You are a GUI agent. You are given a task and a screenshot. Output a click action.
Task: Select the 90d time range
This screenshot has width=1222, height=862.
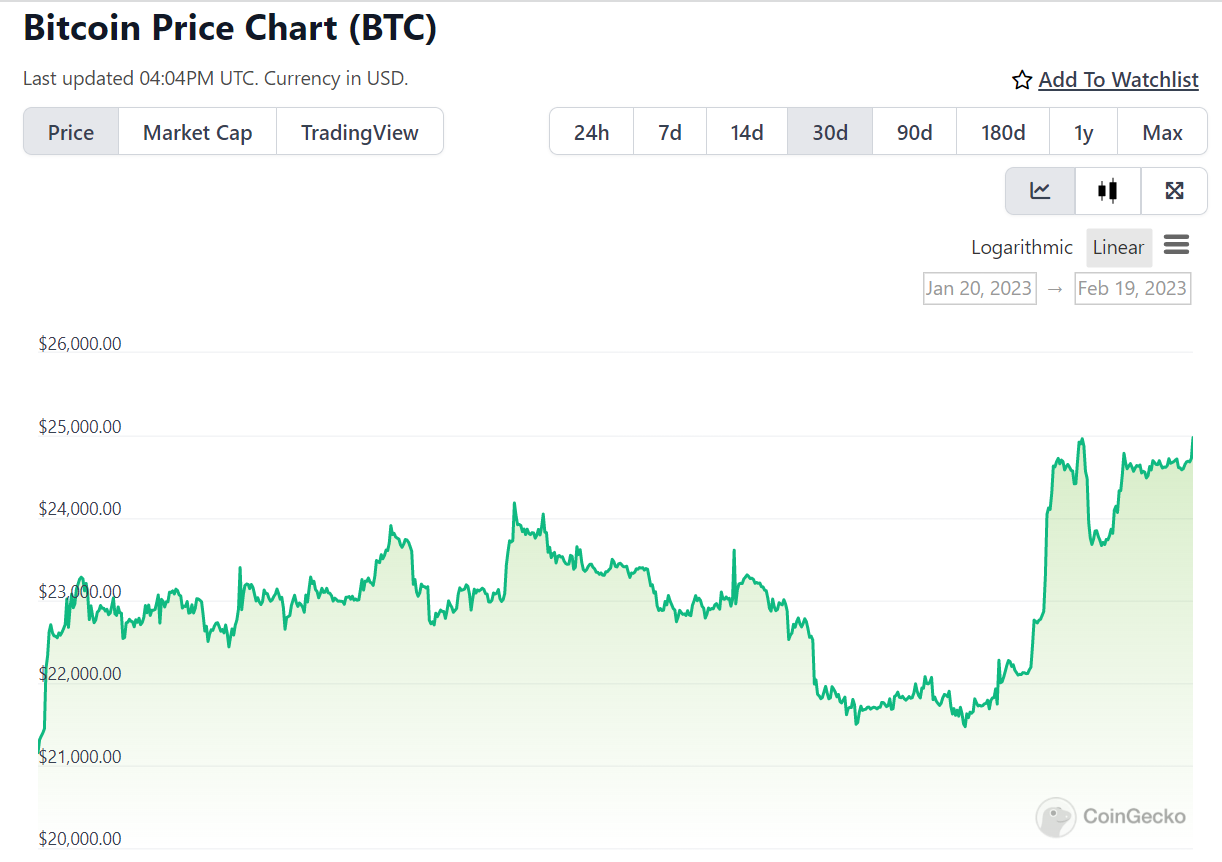click(x=913, y=131)
